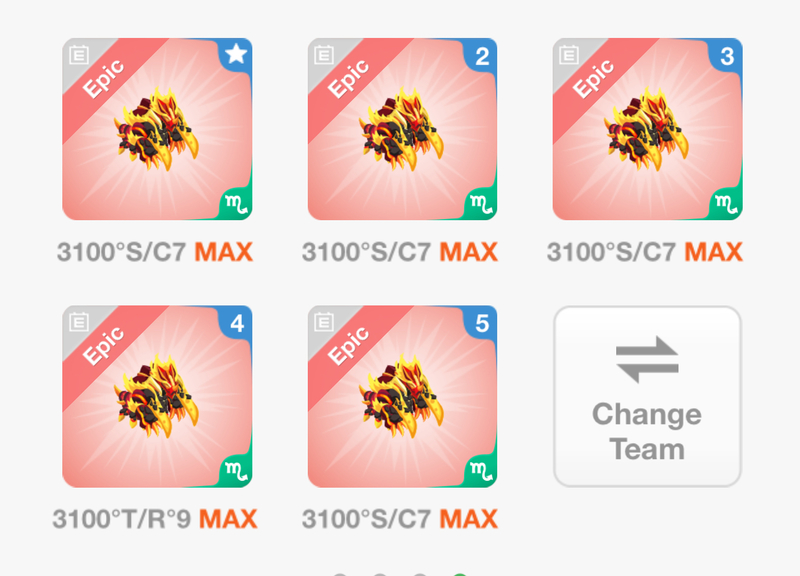
Task: Tap the Scorpio sign icon on card 4
Action: [236, 471]
